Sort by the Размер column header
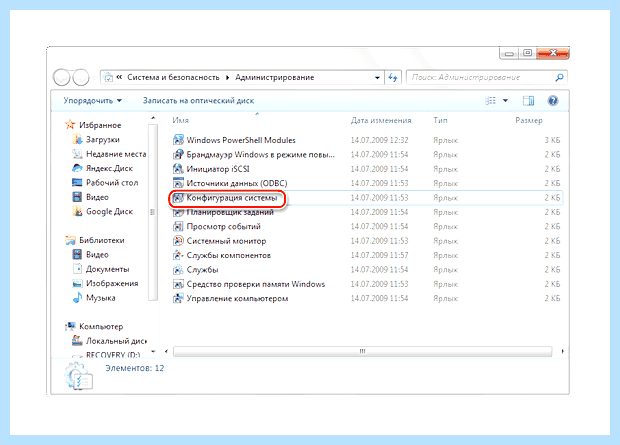This screenshot has height=445, width=620. 529,120
